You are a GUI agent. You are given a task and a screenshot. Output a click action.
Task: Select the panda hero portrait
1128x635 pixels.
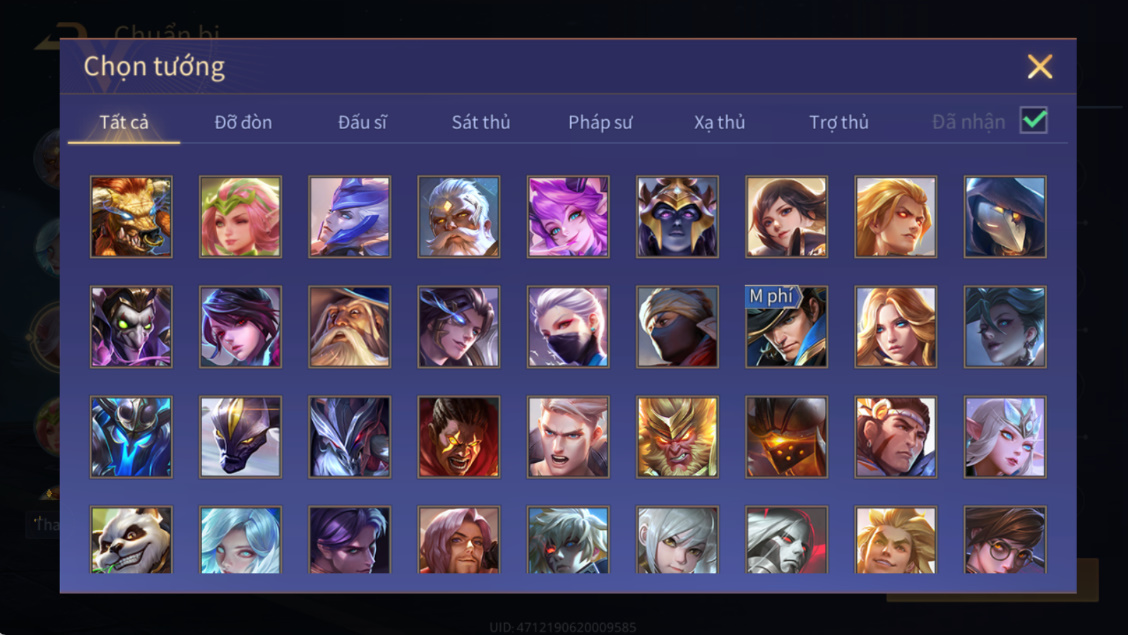(x=131, y=539)
